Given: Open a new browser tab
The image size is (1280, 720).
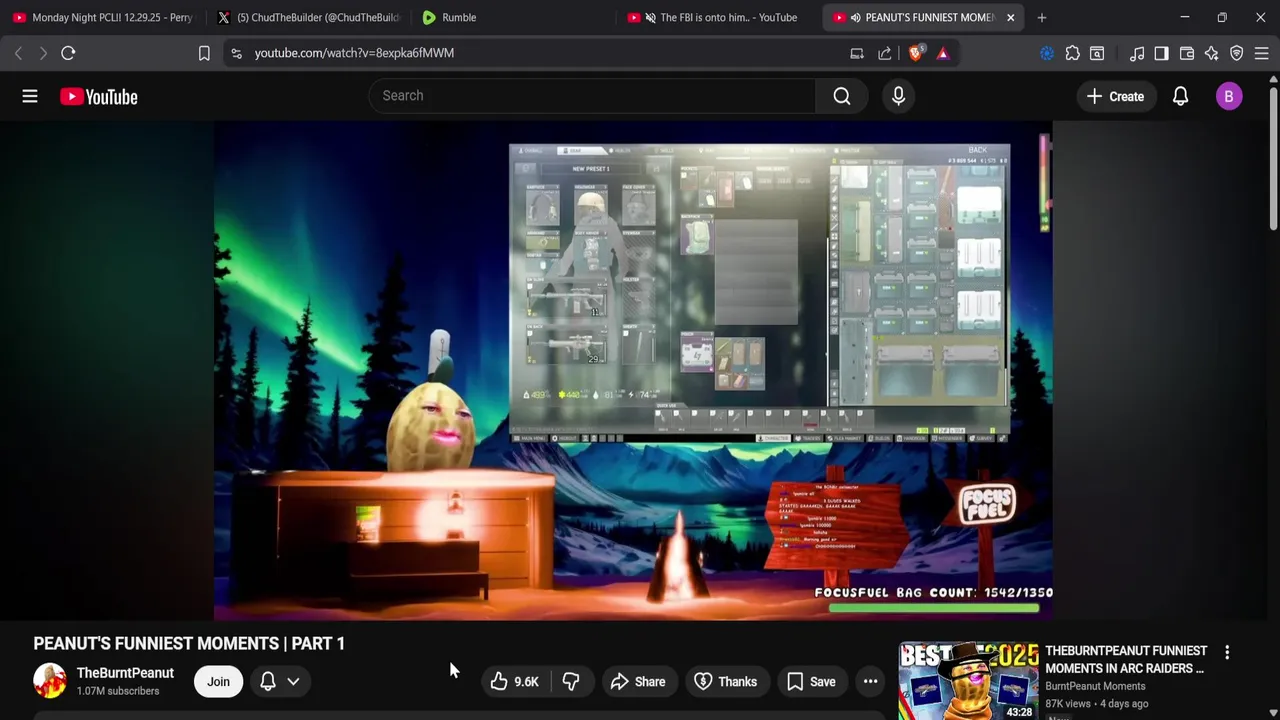Looking at the screenshot, I should click(x=1042, y=17).
